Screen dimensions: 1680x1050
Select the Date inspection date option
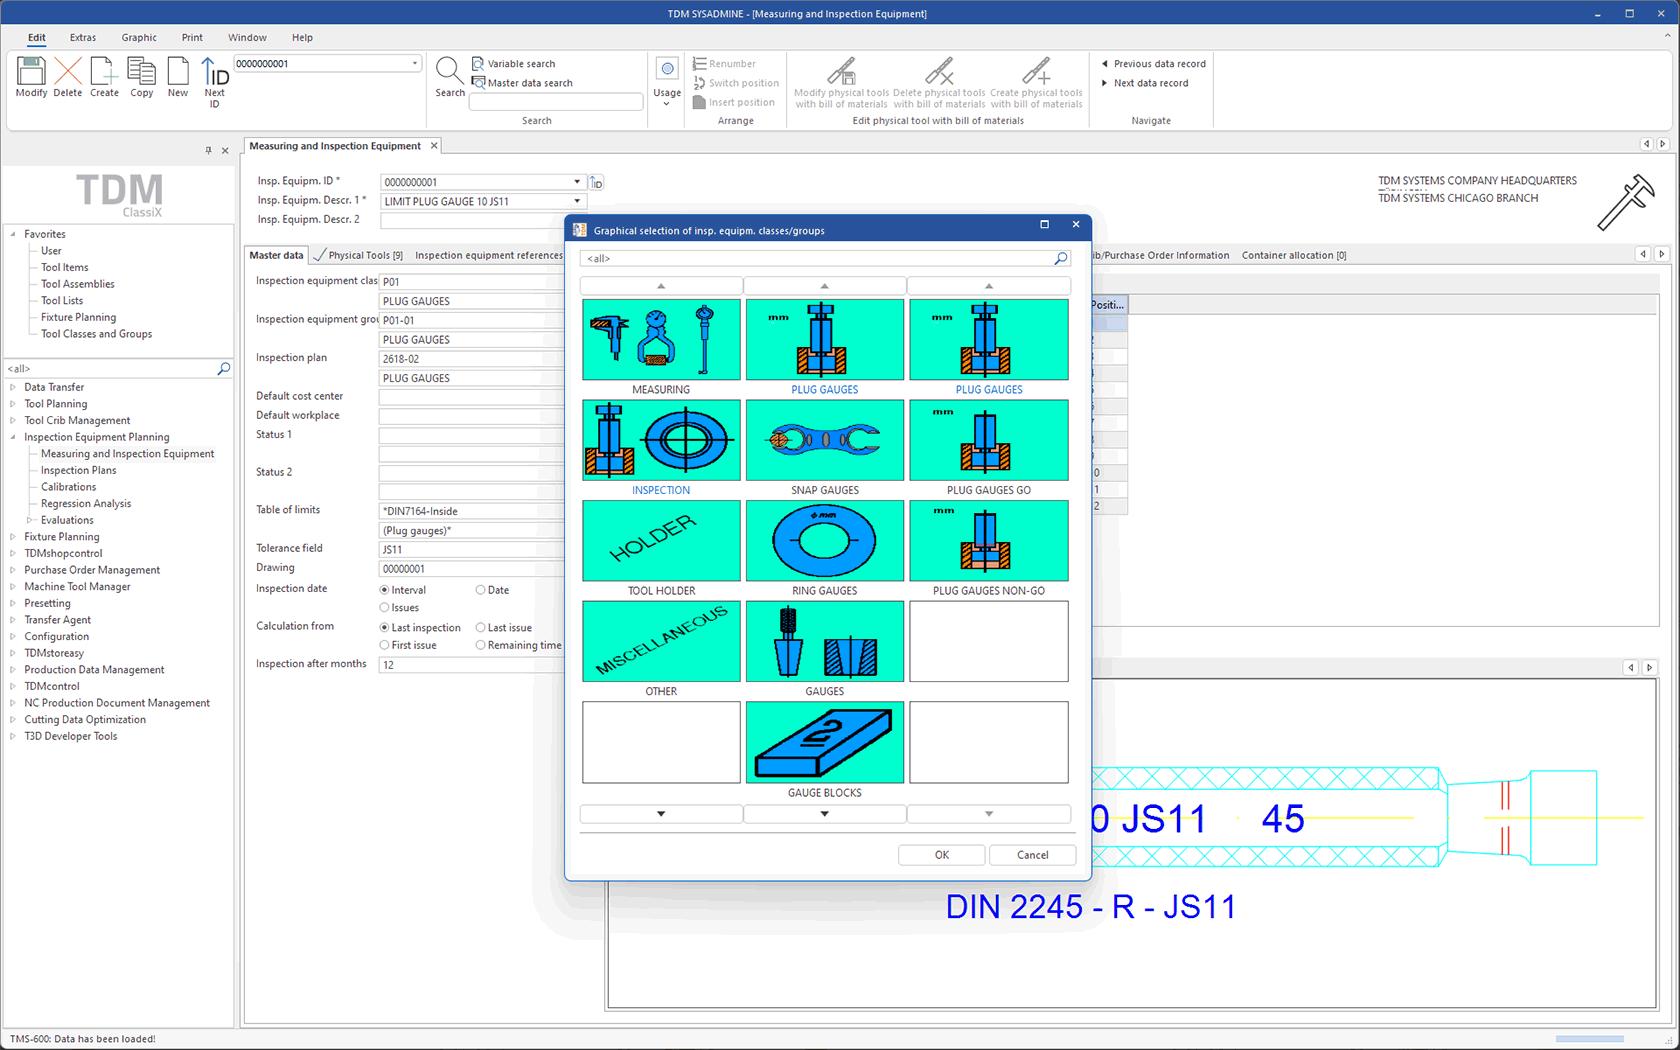coord(480,590)
